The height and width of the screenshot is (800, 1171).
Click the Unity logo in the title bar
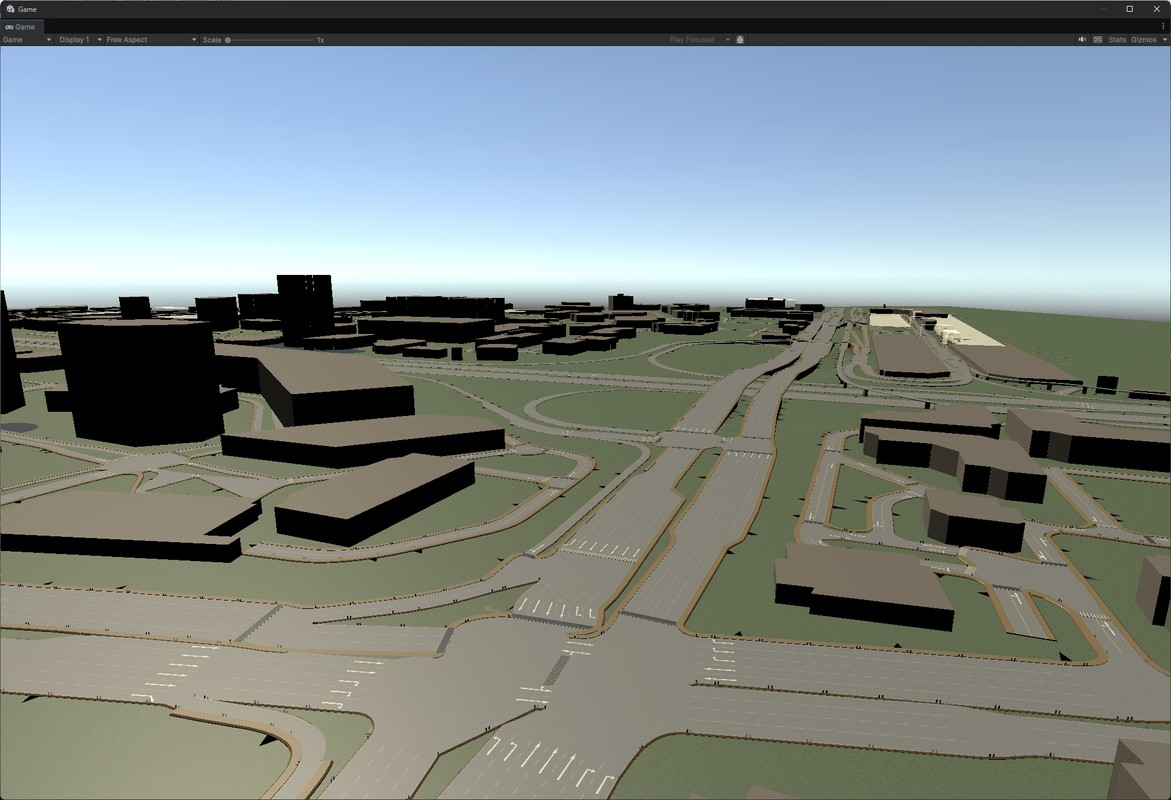10,9
